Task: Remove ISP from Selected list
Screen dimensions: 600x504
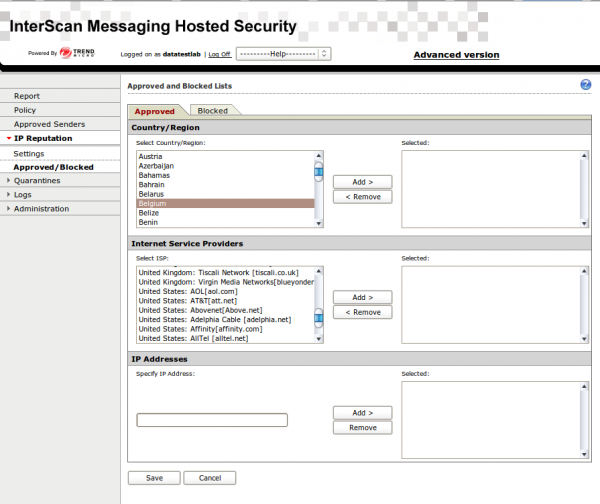Action: point(362,312)
